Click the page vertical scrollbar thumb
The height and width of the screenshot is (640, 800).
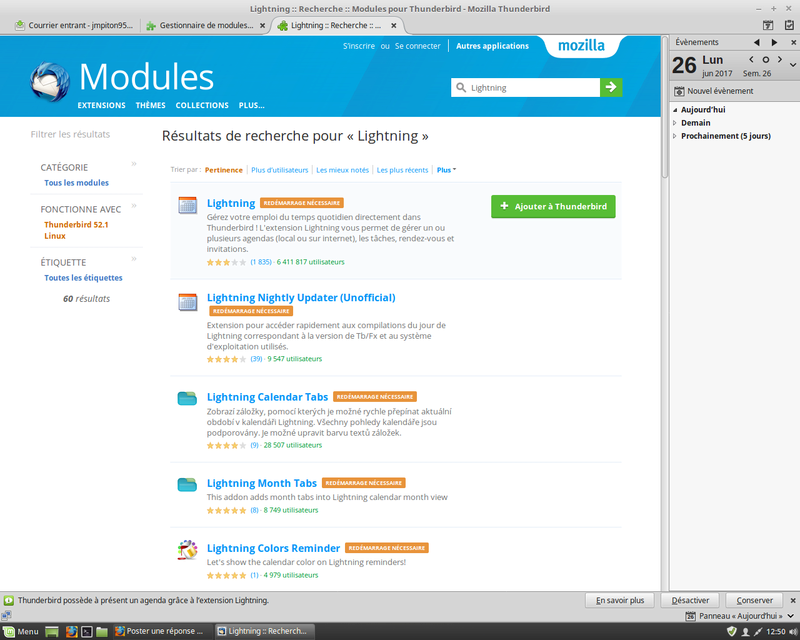click(664, 107)
